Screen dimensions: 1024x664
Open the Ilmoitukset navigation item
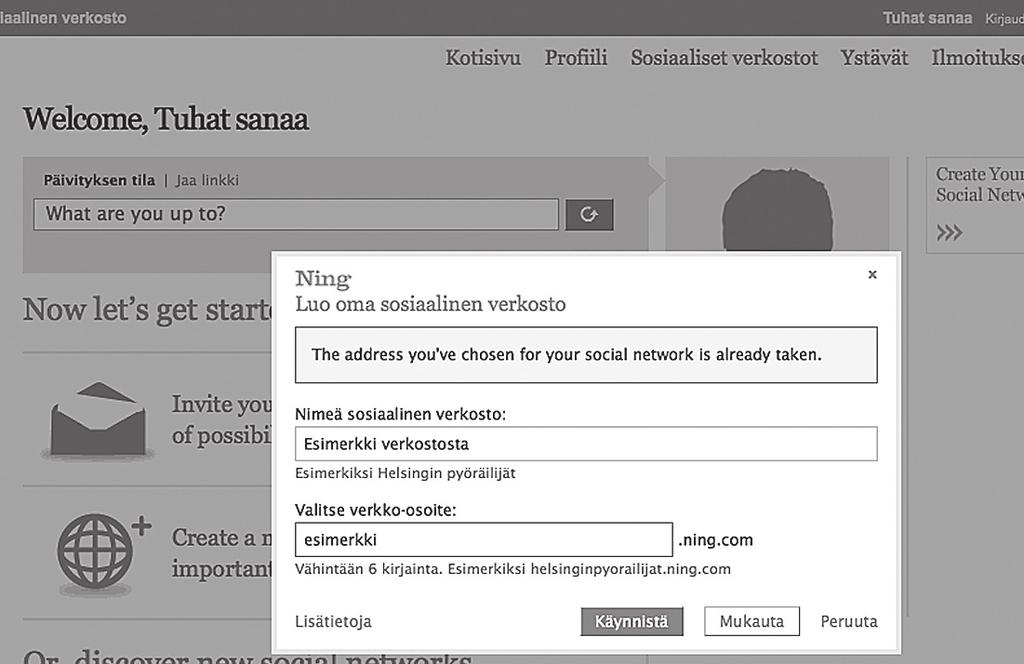click(x=977, y=57)
